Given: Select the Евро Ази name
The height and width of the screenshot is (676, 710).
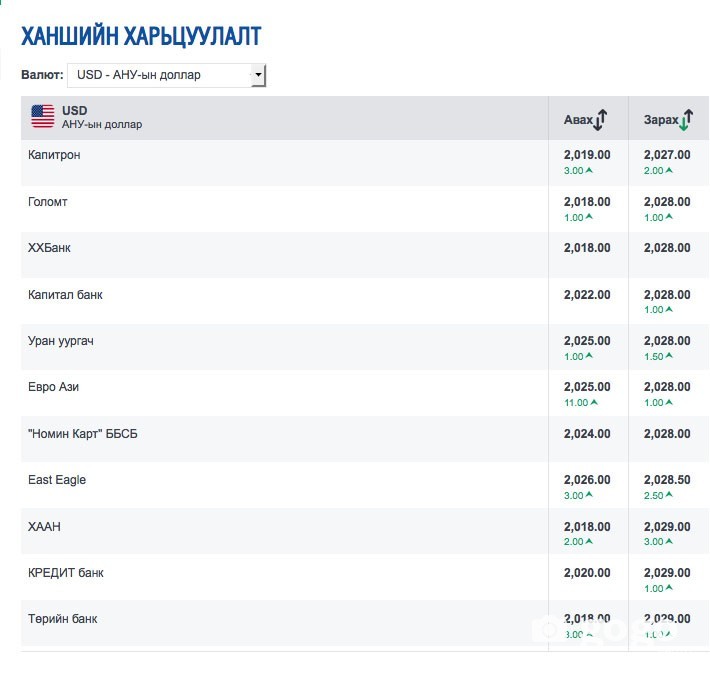Looking at the screenshot, I should click(x=53, y=387).
